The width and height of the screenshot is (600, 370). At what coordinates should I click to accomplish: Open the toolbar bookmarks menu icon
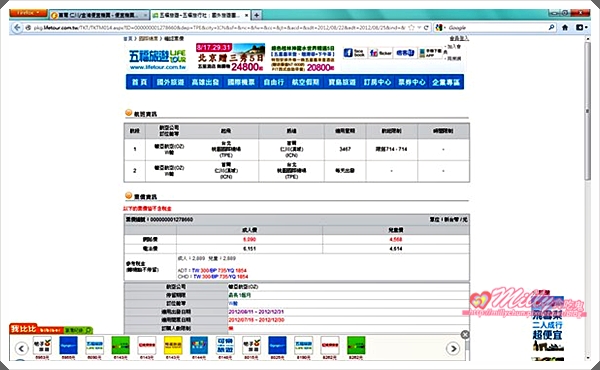coord(581,28)
